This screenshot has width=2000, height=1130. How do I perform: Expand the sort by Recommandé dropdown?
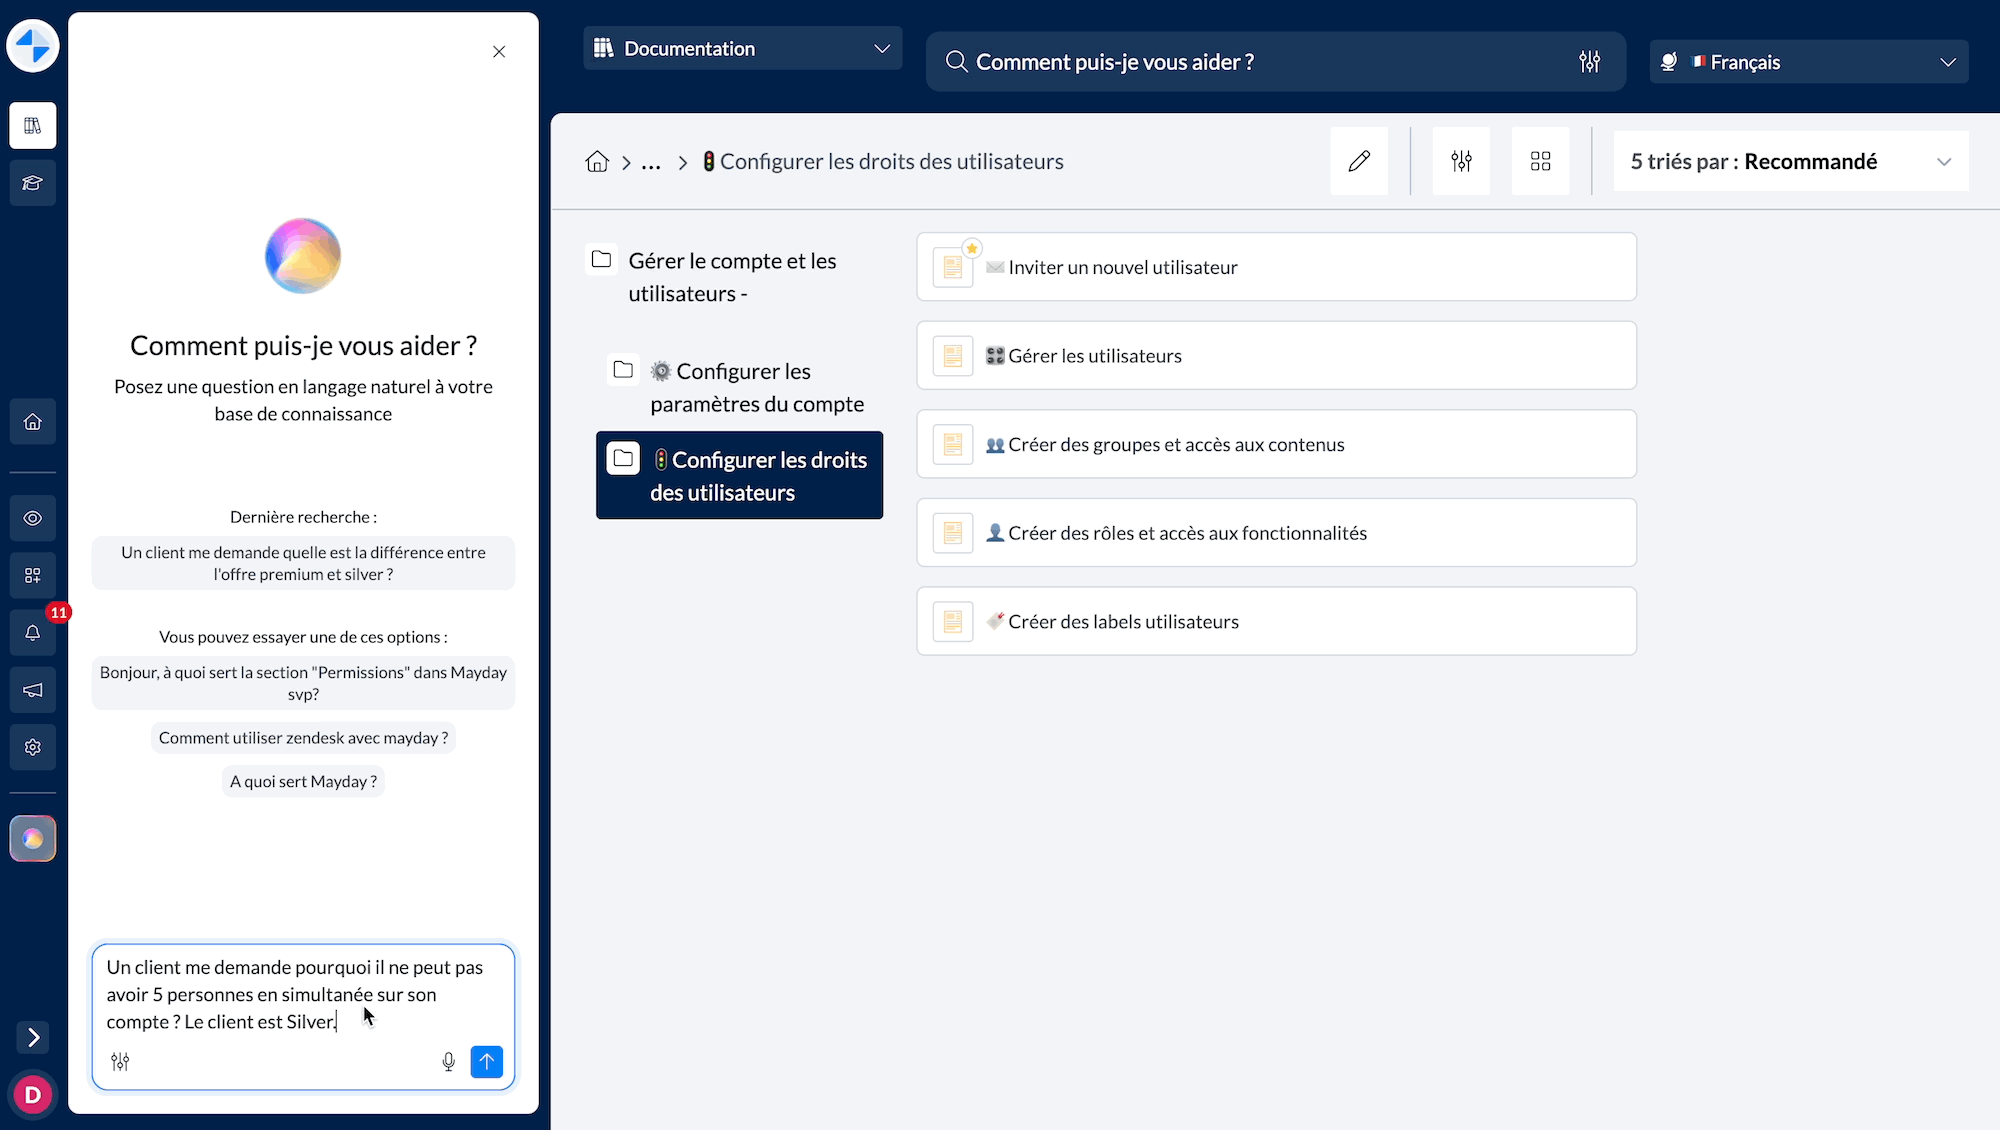[1790, 162]
